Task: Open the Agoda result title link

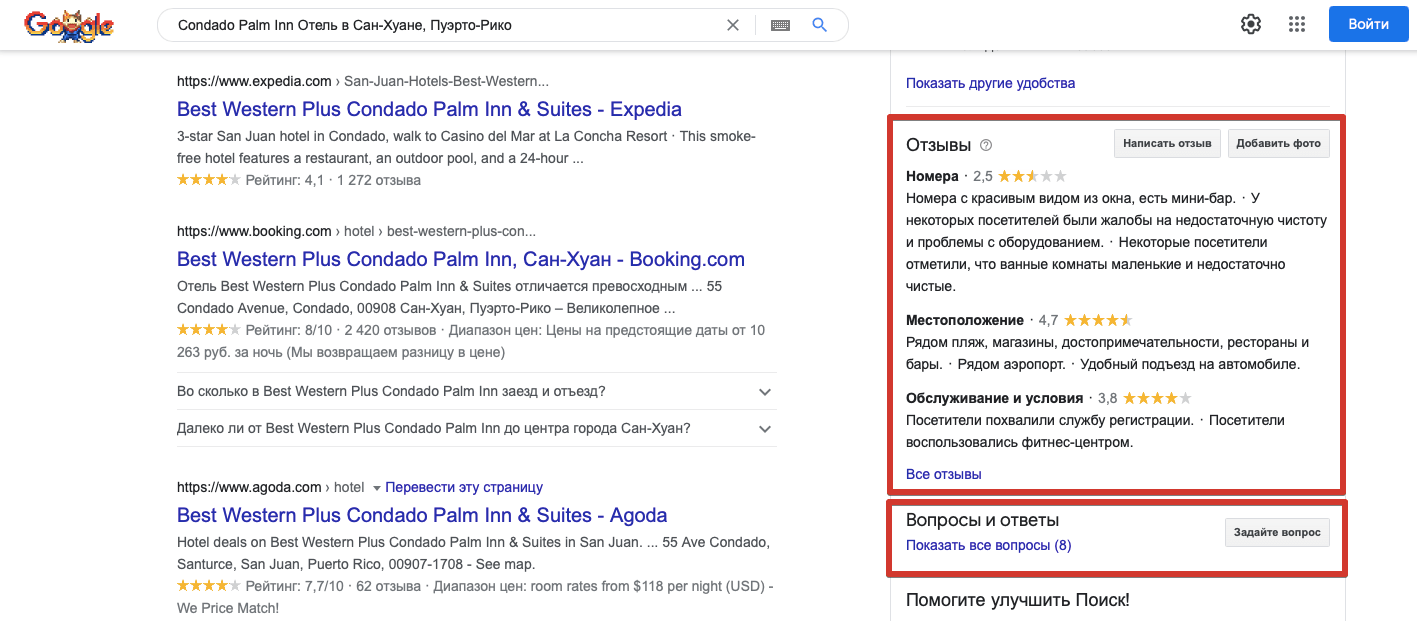Action: click(422, 515)
